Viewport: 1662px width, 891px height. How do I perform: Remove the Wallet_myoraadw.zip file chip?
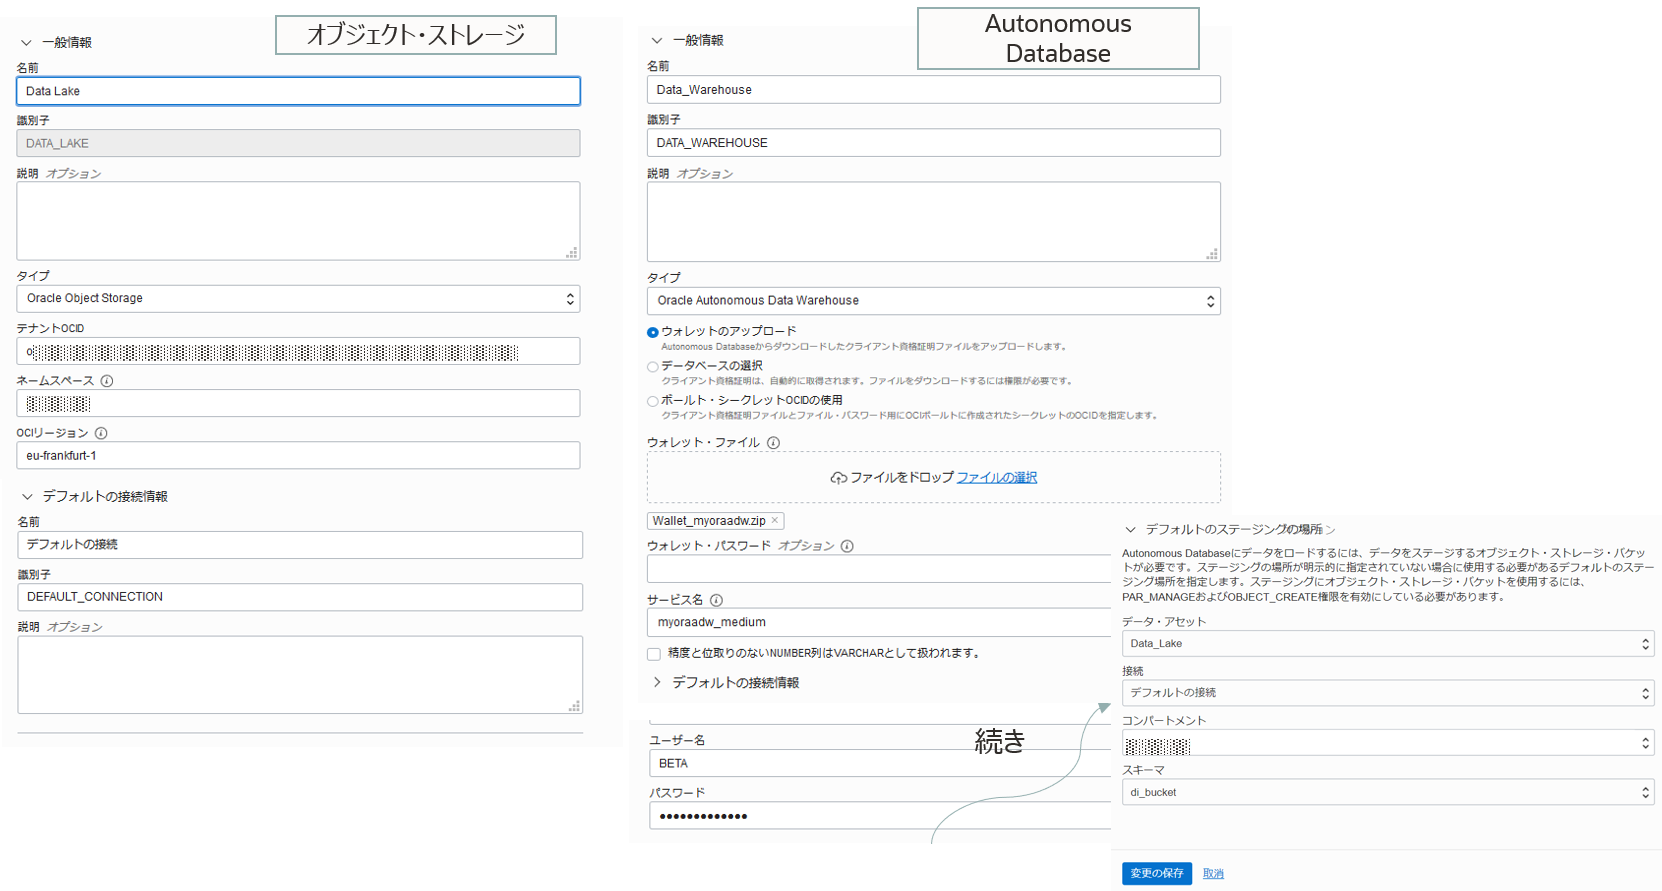click(775, 521)
